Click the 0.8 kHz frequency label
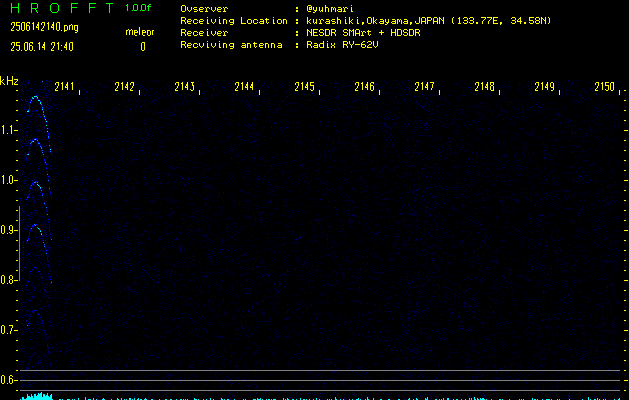629x400 pixels. coord(7,280)
